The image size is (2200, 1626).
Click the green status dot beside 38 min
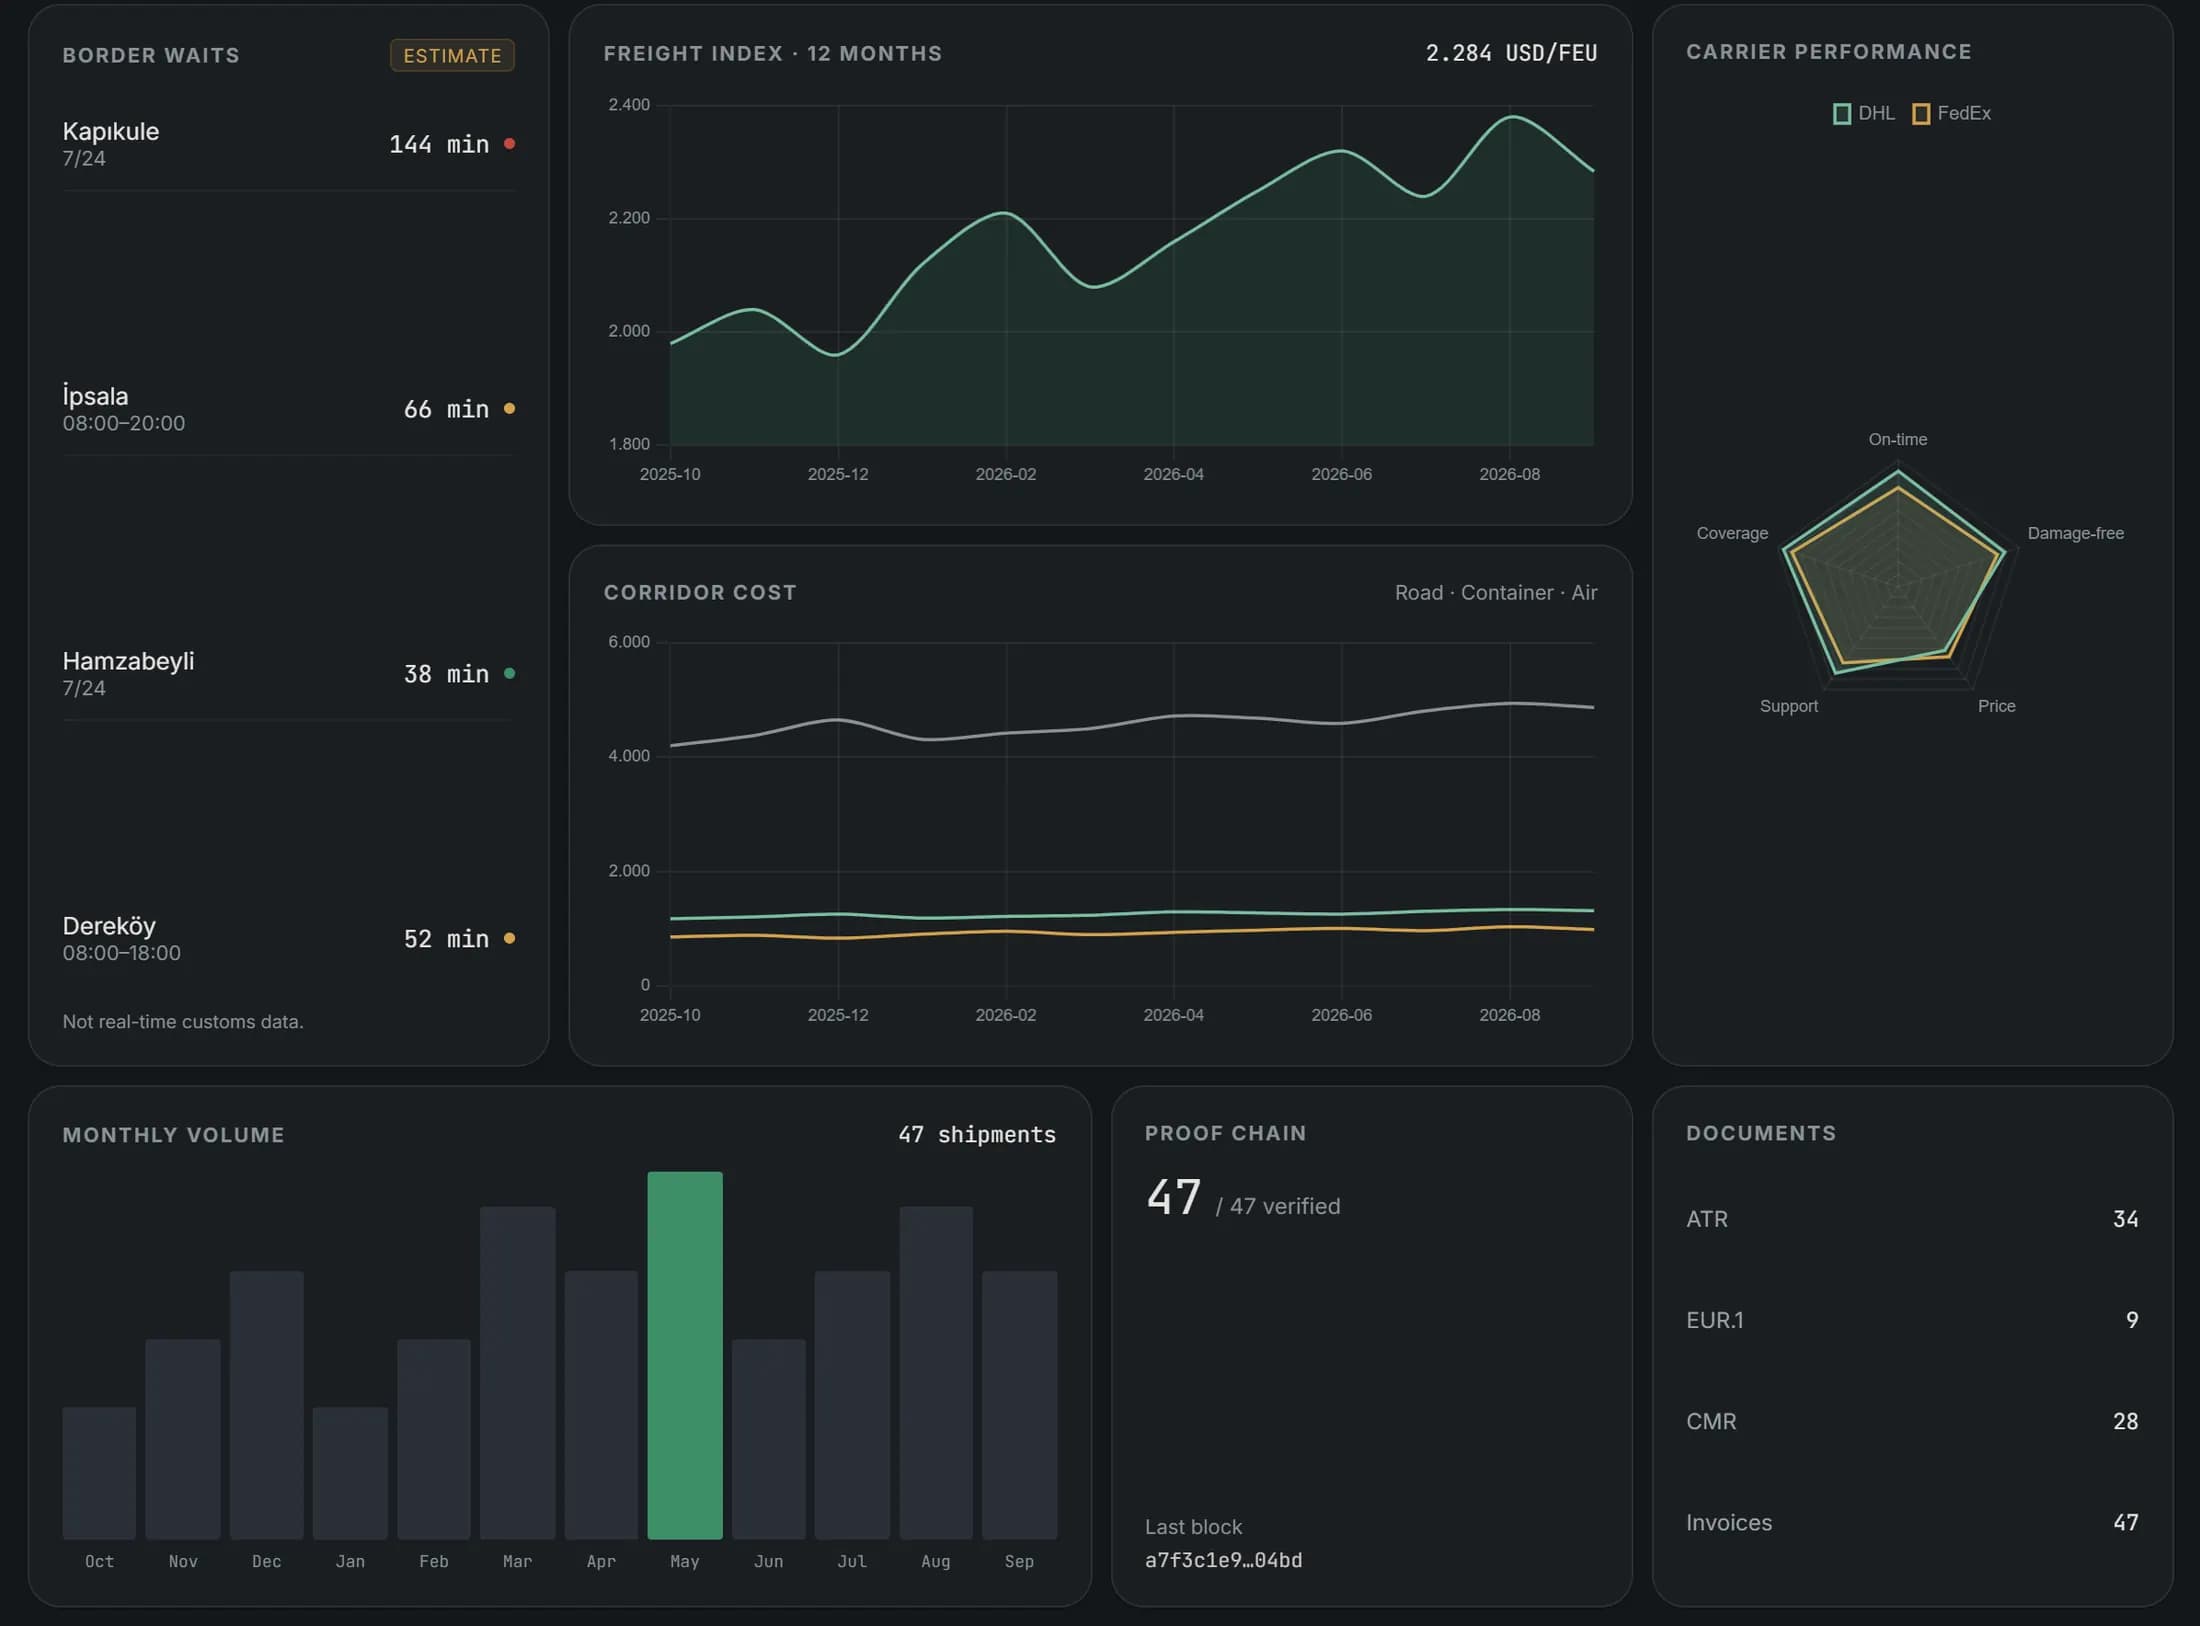(509, 674)
